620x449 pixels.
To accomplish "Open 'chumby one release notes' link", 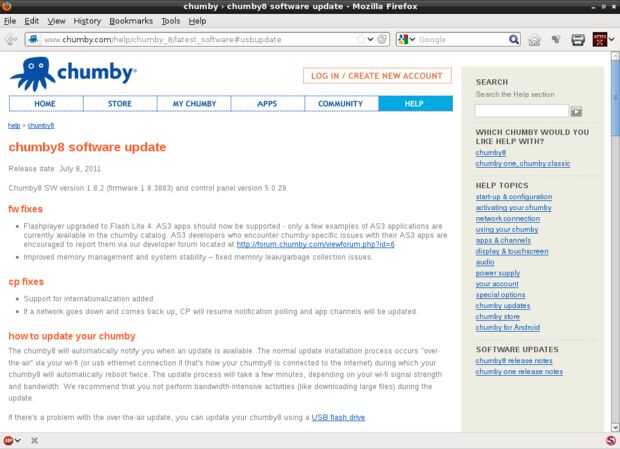I will (519, 372).
